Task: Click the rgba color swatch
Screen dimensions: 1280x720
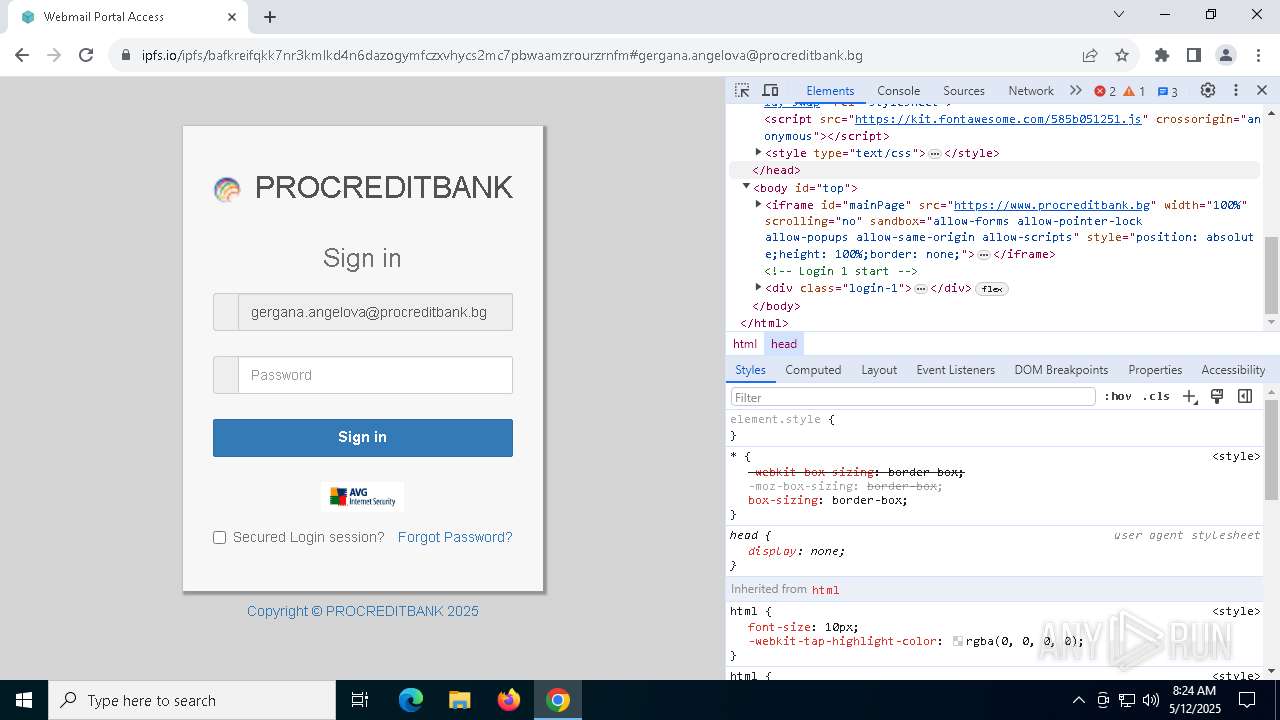Action: (x=958, y=642)
